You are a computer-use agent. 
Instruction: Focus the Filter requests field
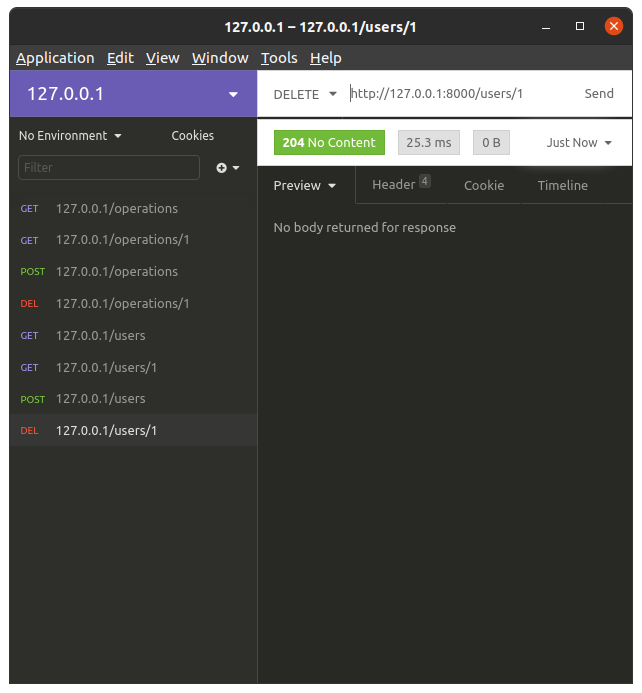tap(109, 168)
